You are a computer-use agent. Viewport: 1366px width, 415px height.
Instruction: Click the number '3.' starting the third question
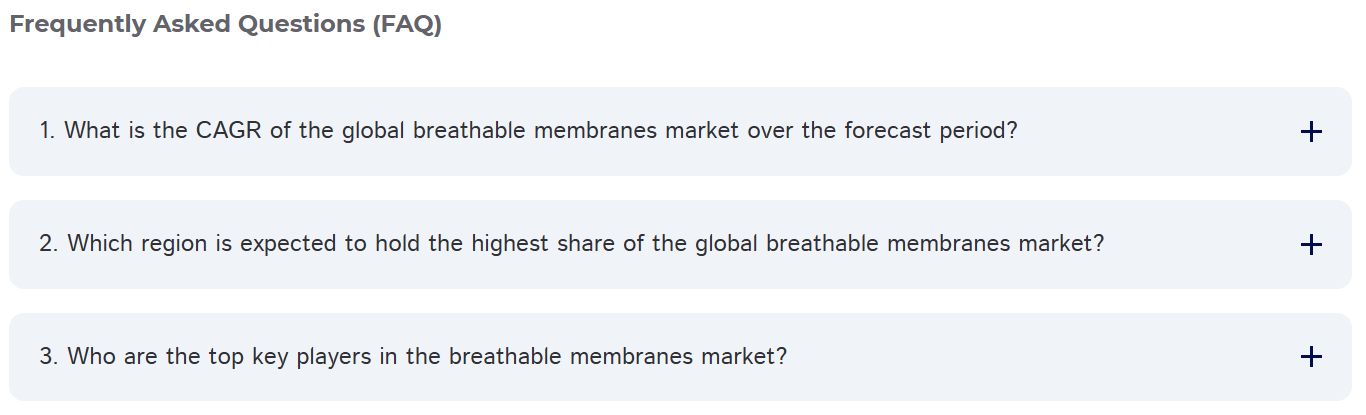(50, 357)
